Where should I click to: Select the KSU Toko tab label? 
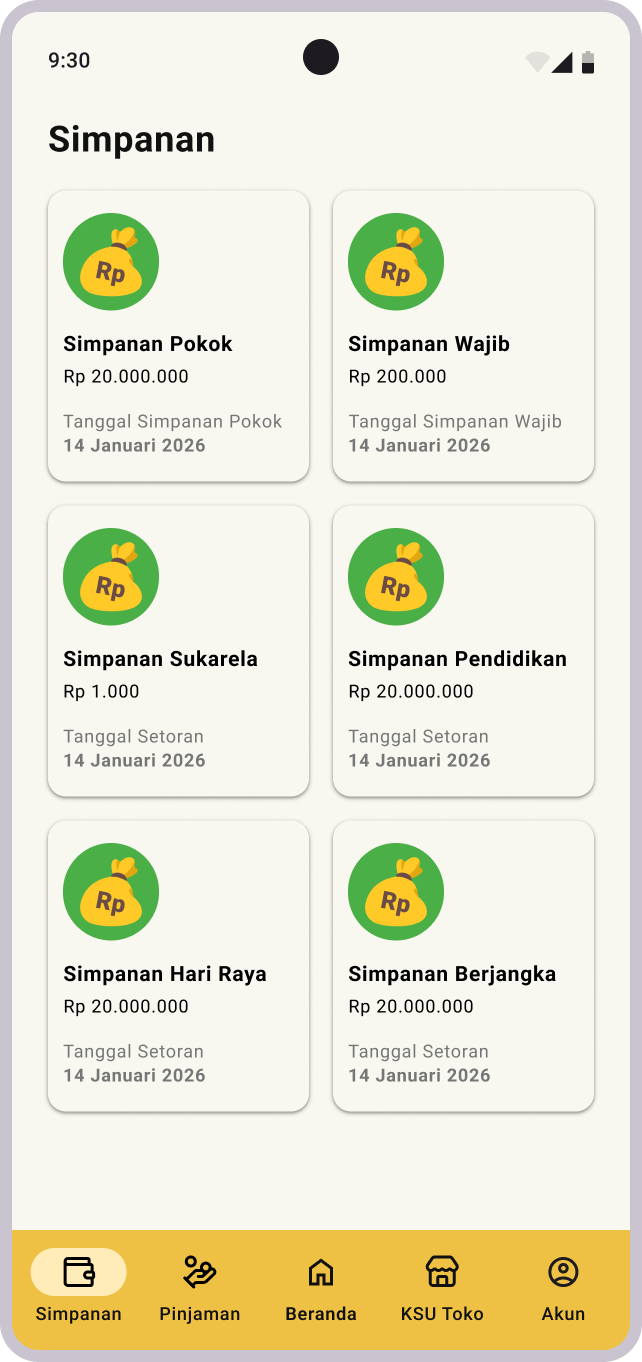[442, 1314]
